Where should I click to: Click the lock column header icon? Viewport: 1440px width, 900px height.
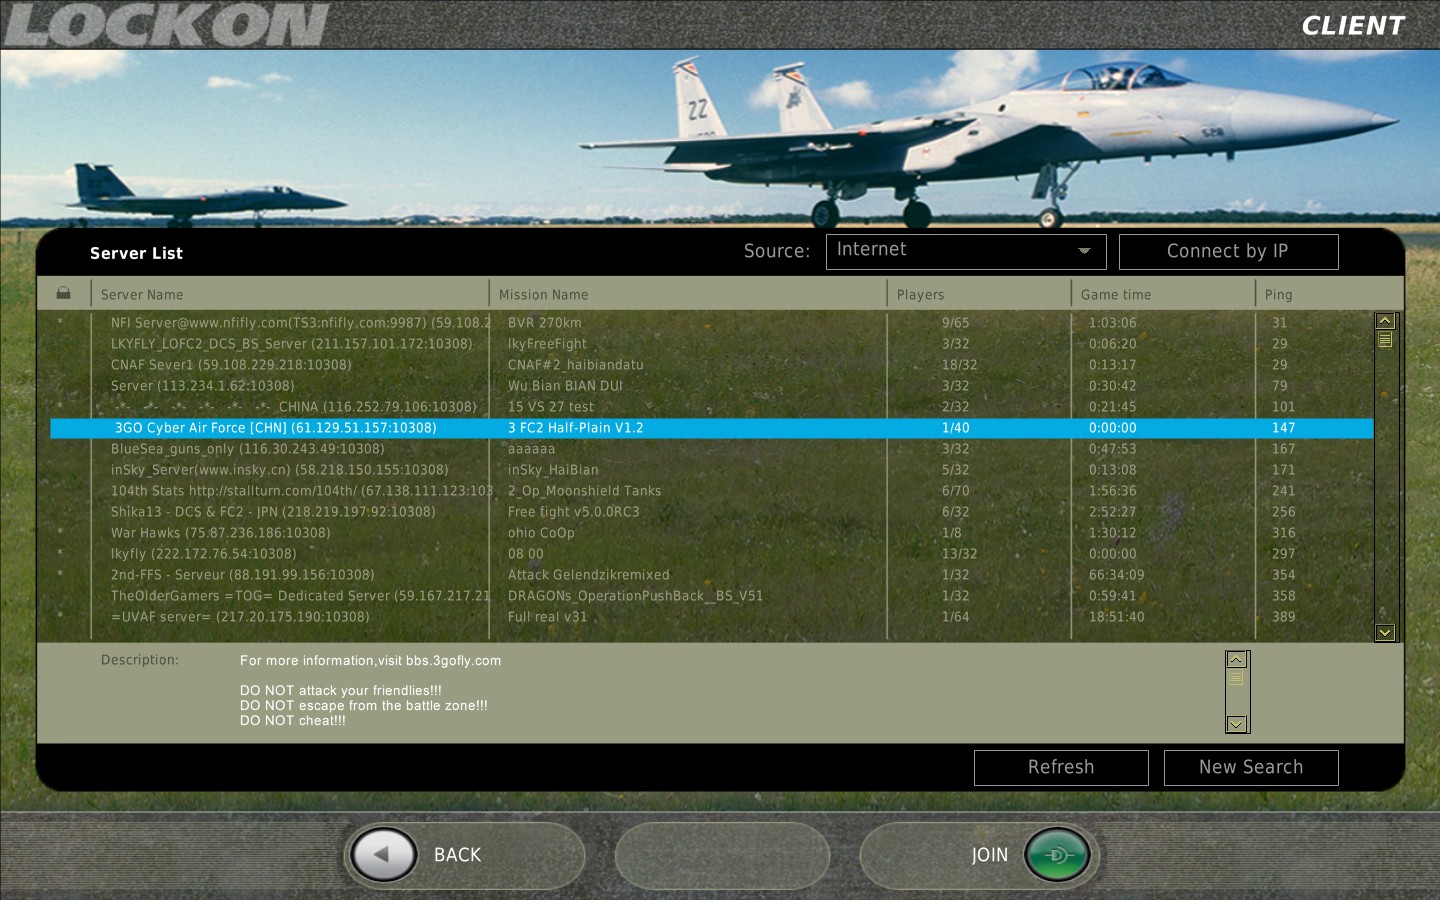click(x=64, y=293)
